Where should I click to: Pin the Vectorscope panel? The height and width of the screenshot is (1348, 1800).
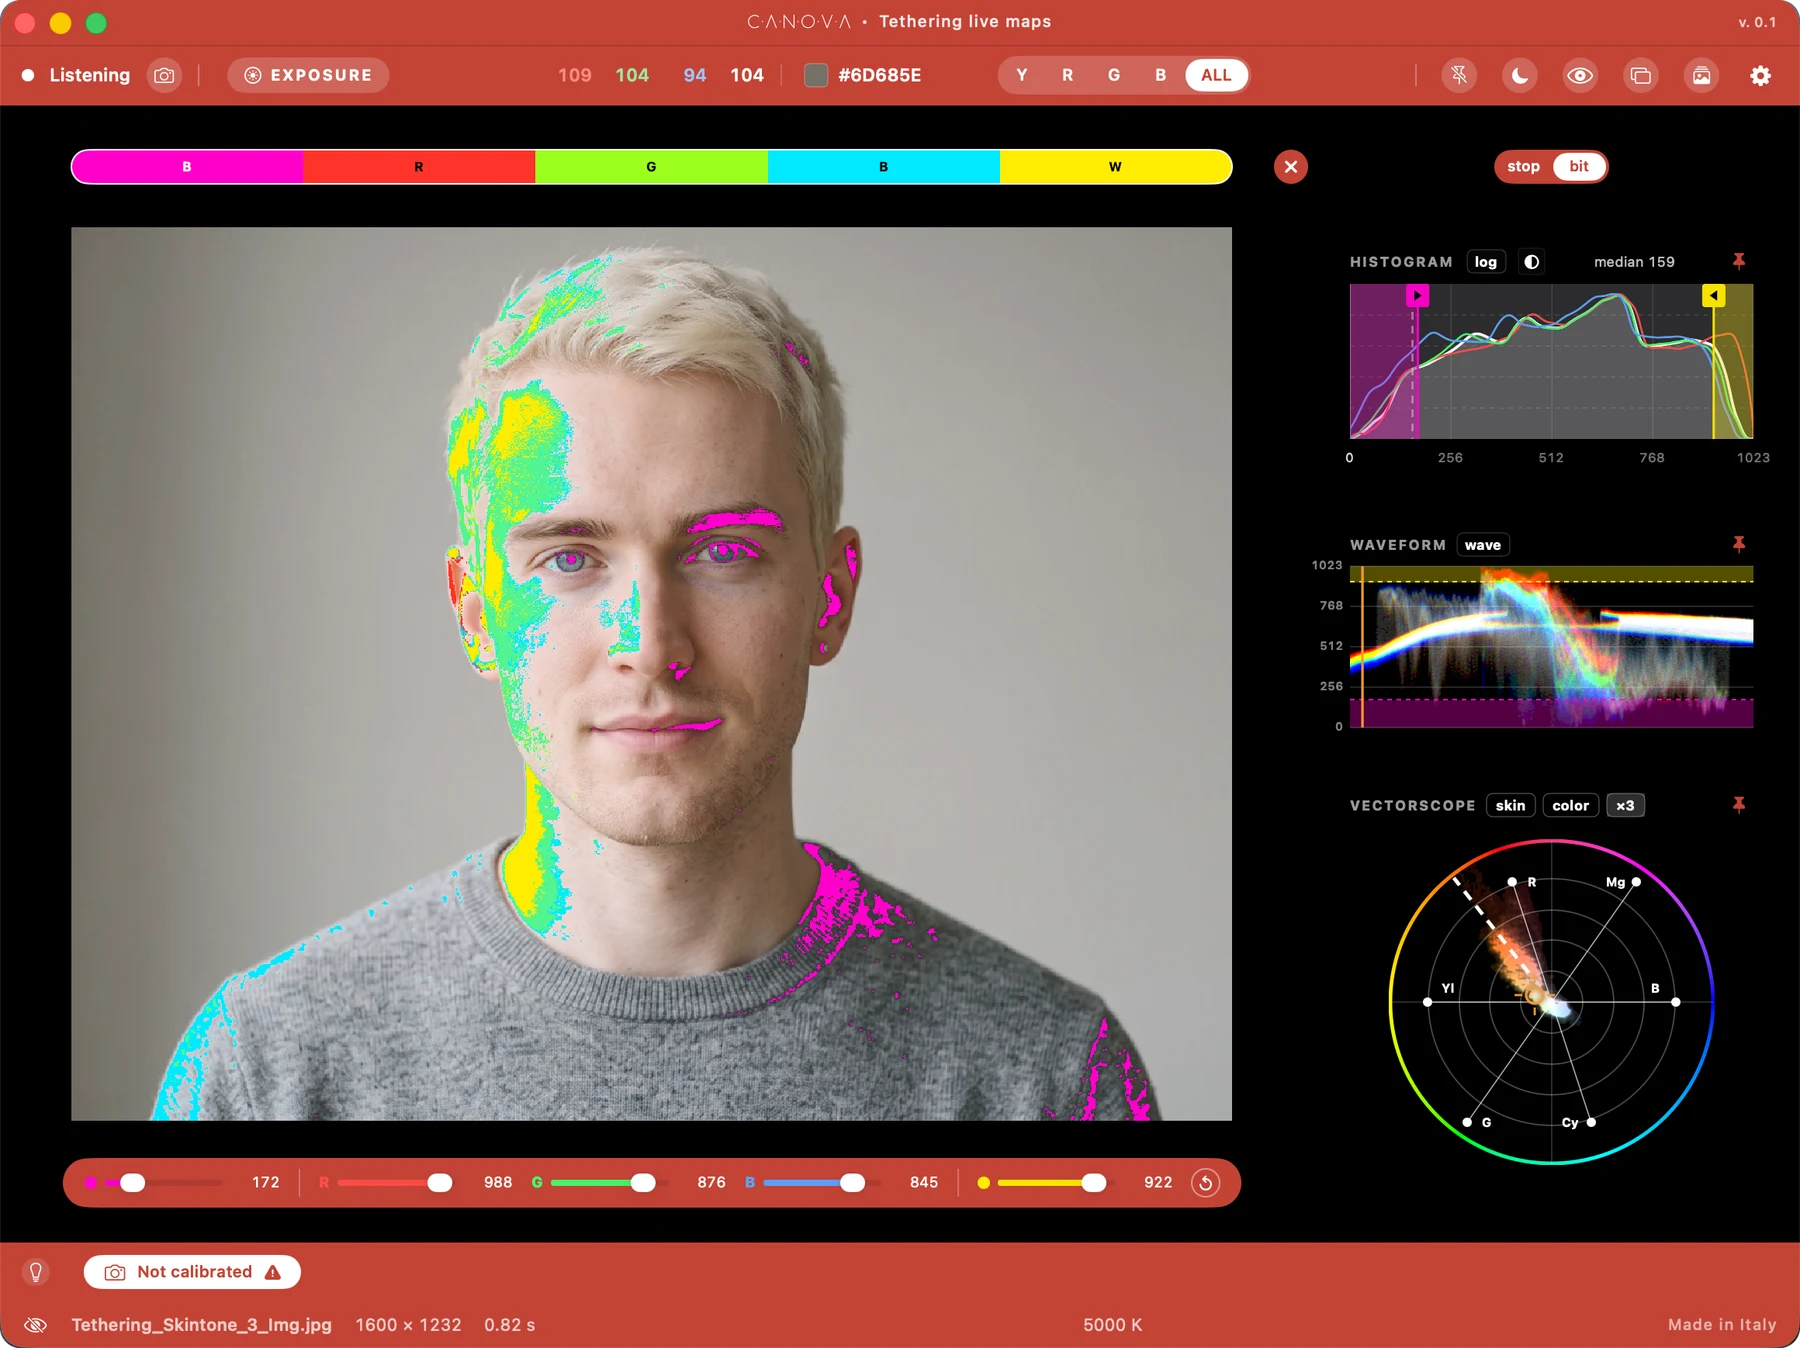coord(1739,805)
